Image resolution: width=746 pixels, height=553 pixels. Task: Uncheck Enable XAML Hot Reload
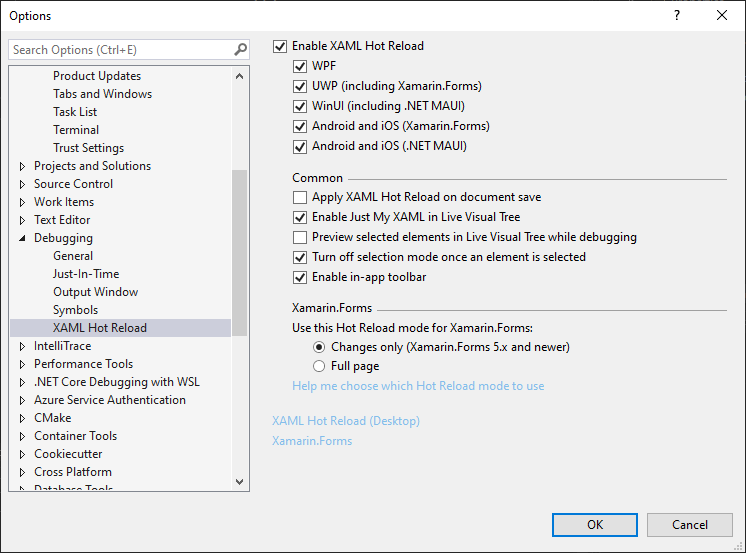click(280, 46)
